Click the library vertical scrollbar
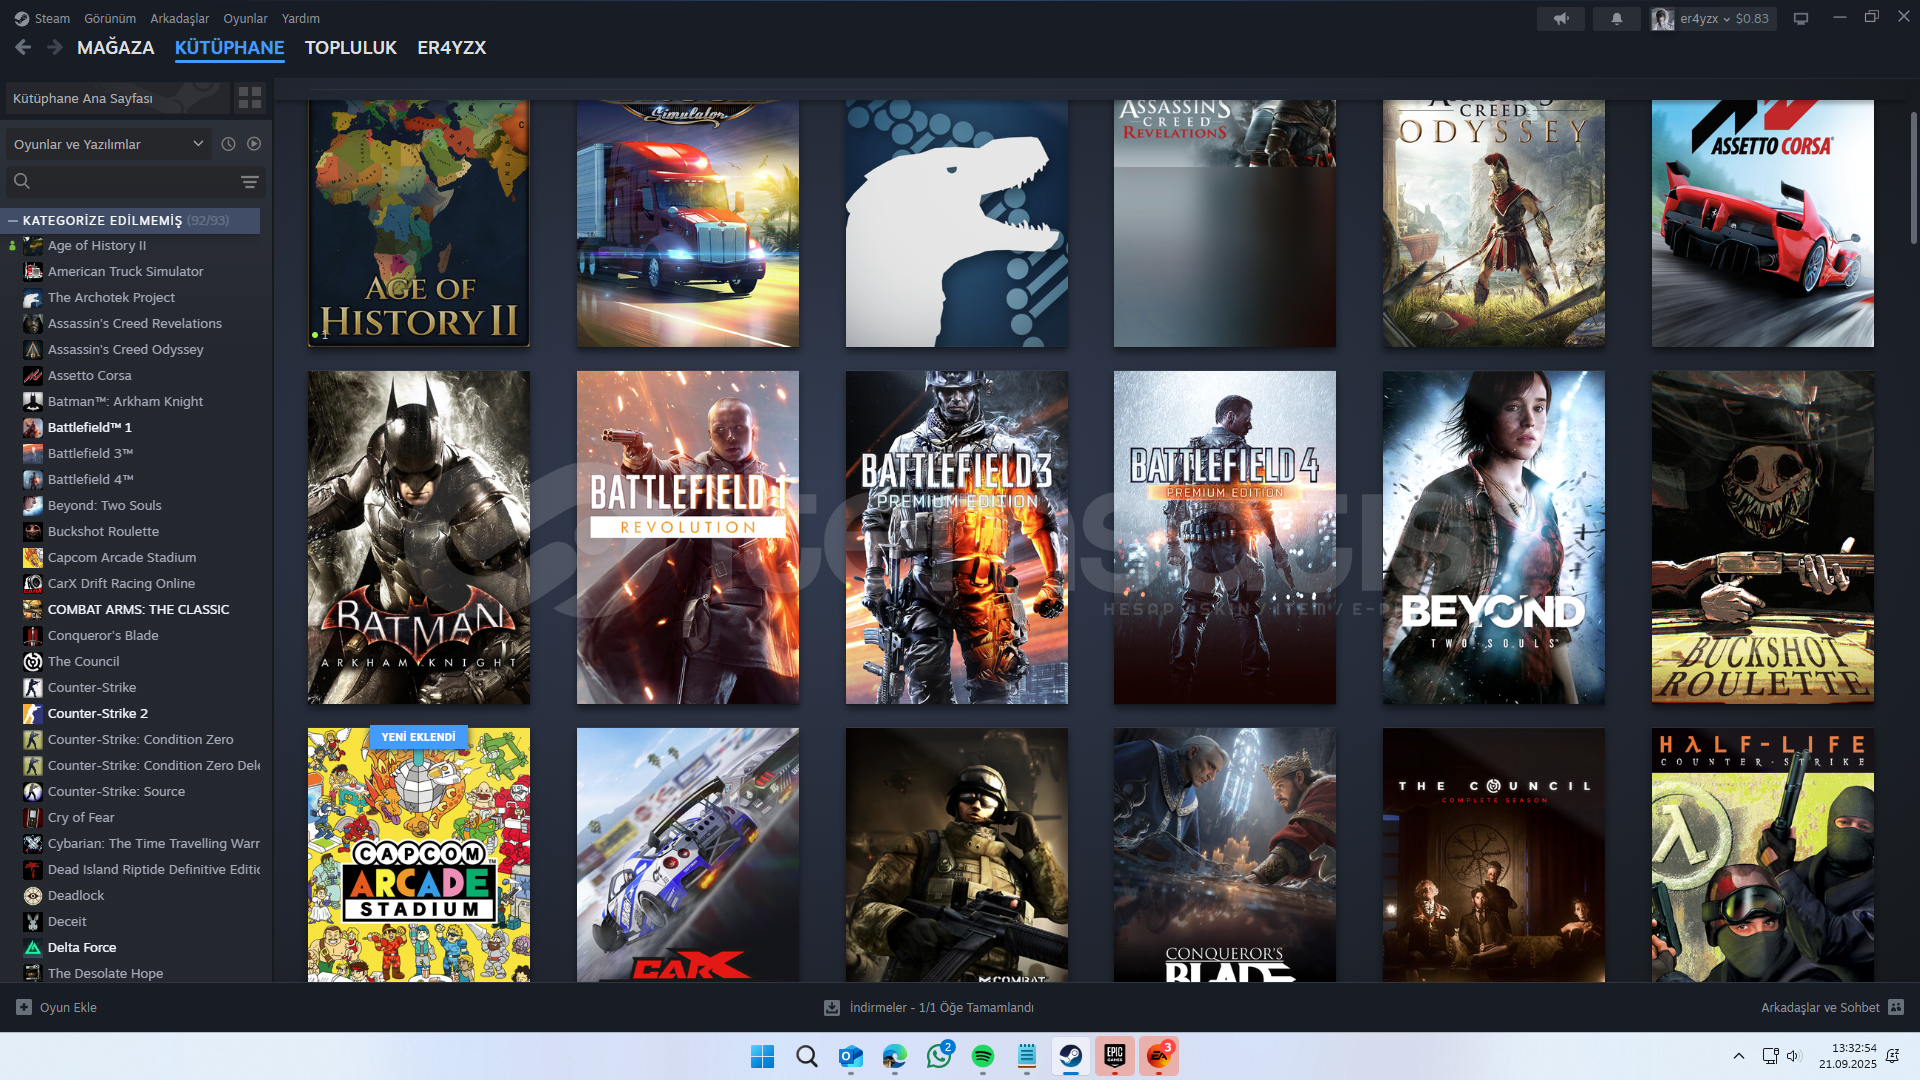Viewport: 1920px width, 1080px height. (1913, 177)
